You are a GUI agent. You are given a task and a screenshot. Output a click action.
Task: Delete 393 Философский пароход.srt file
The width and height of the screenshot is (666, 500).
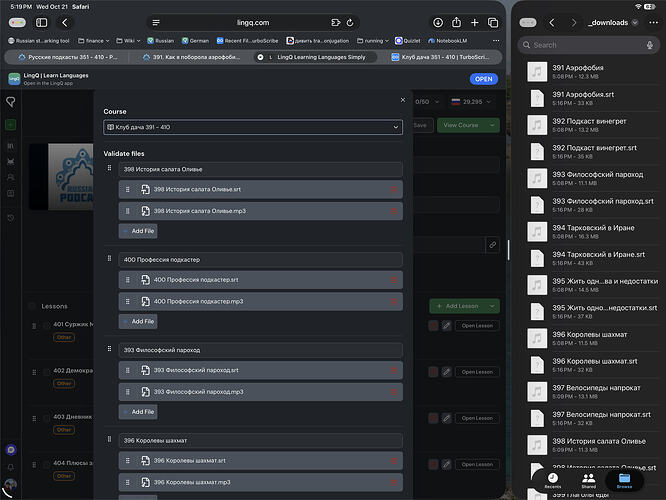(x=394, y=370)
